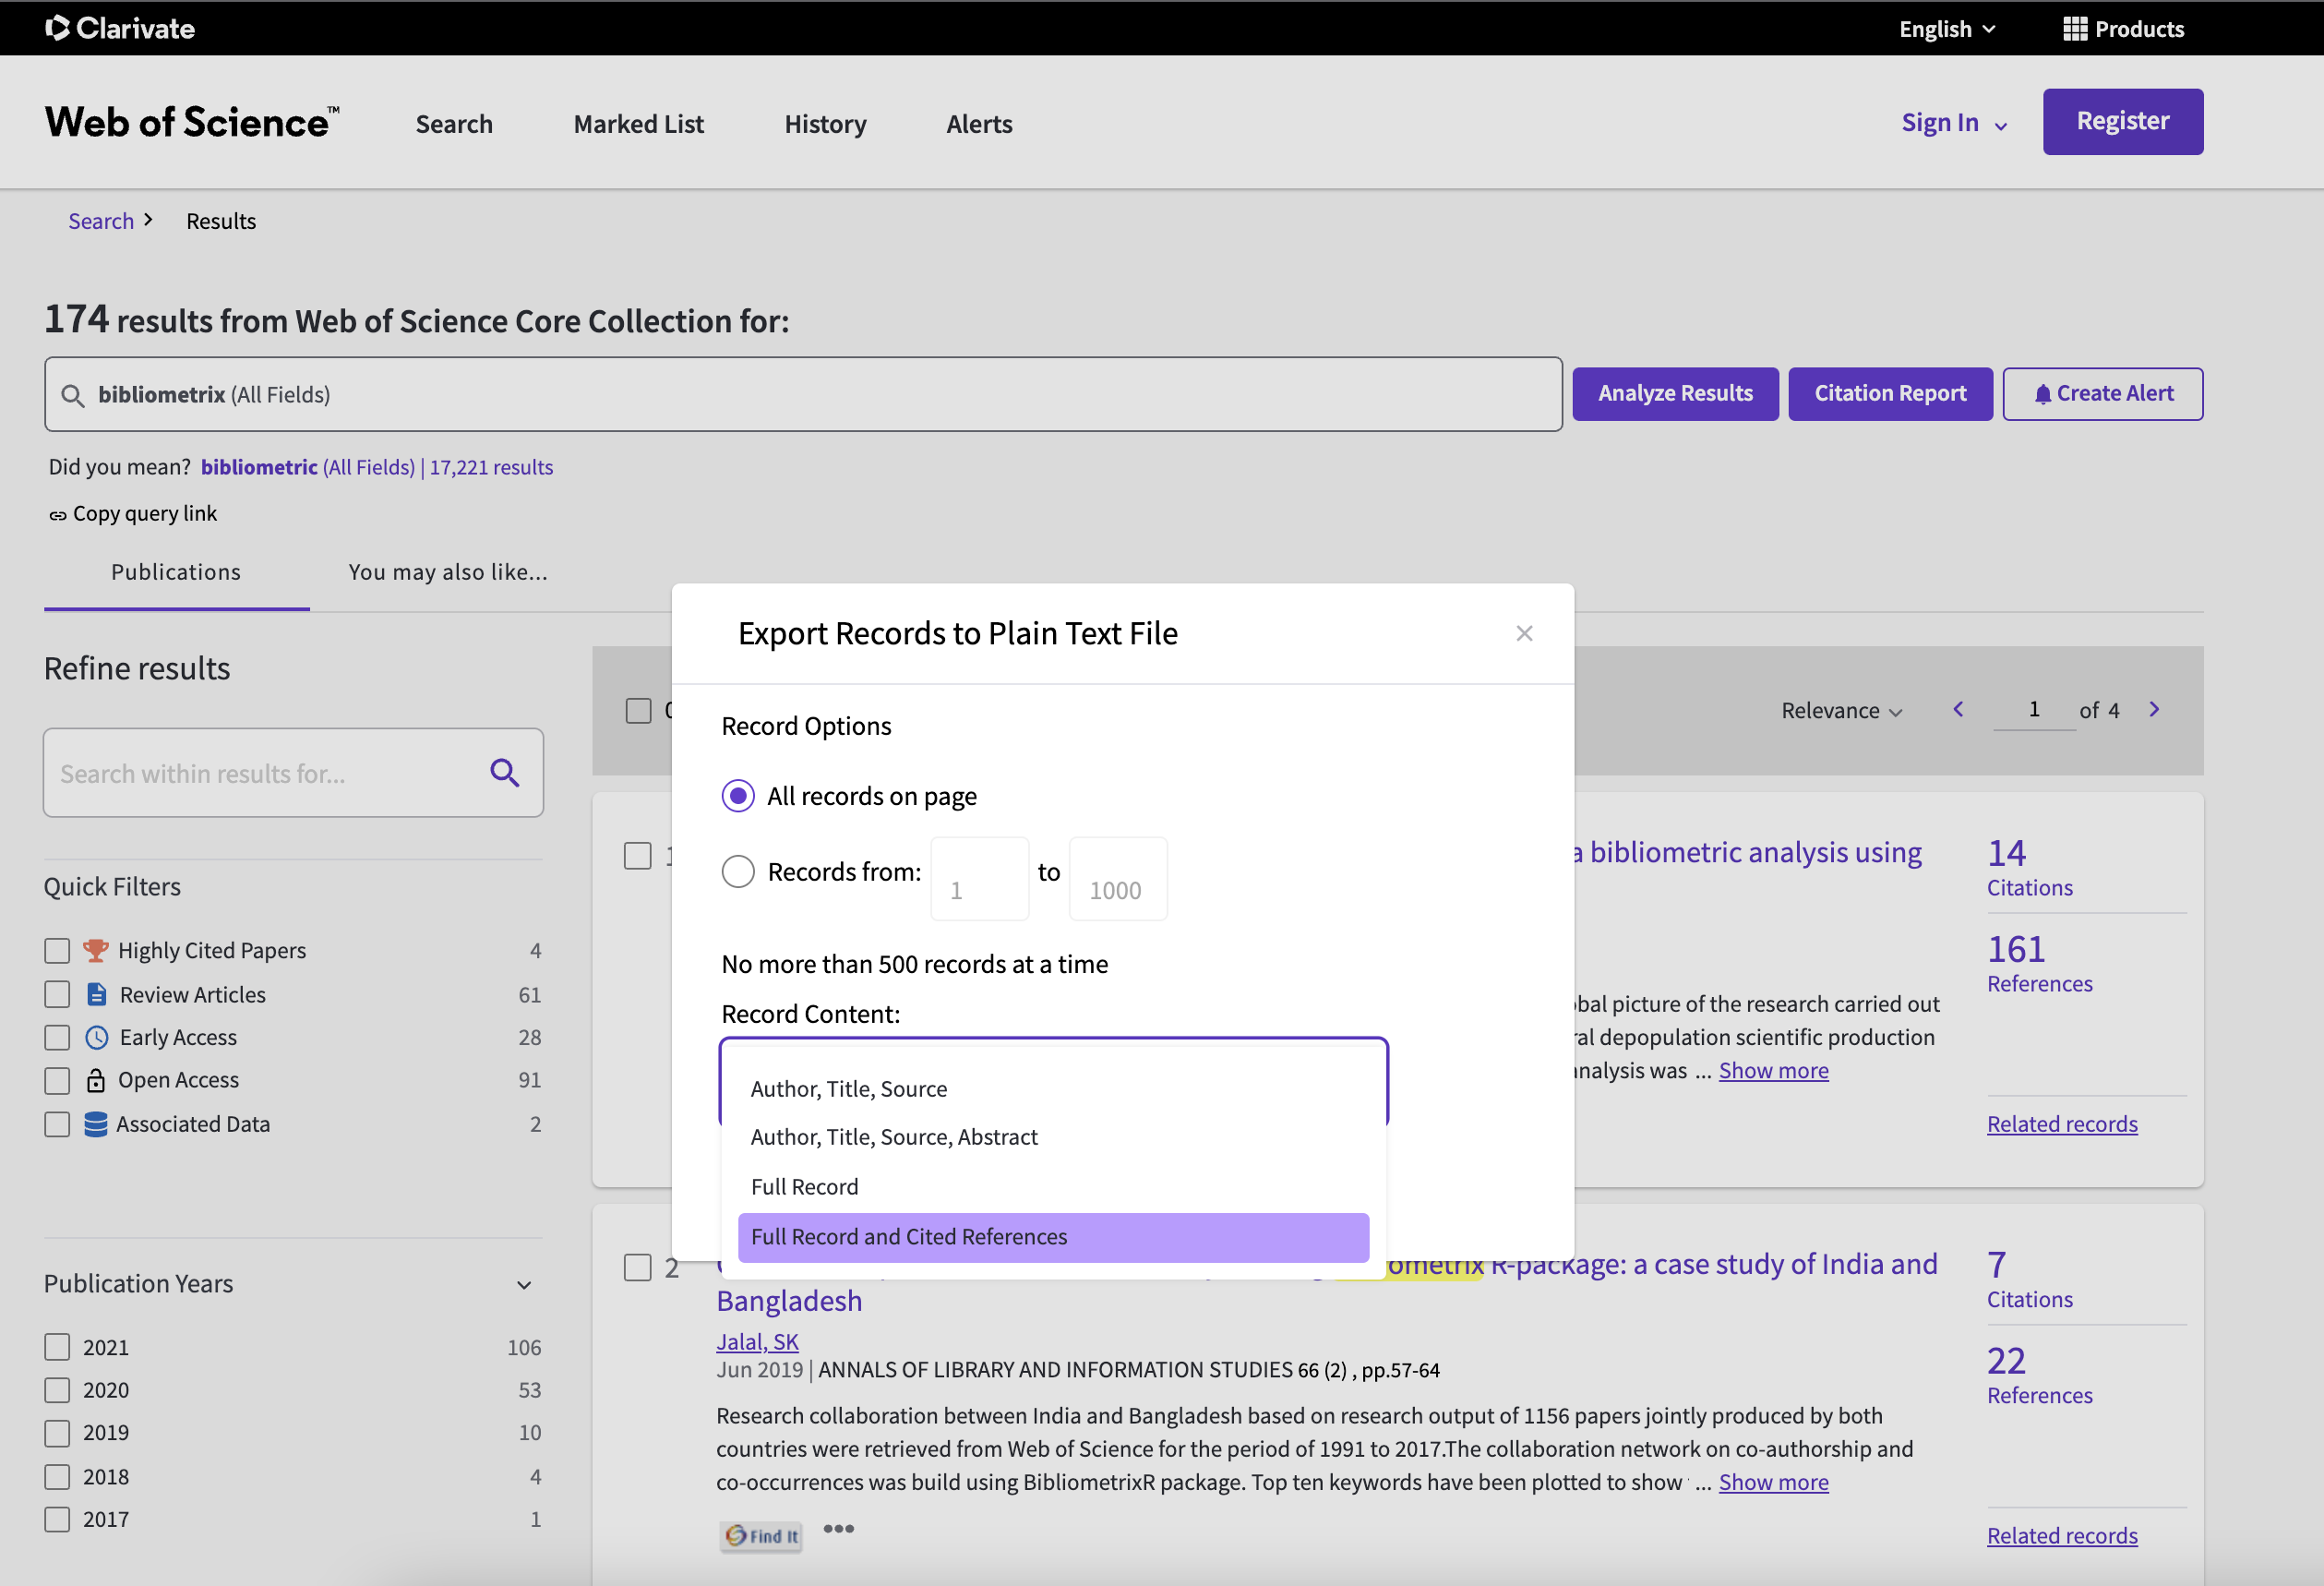Viewport: 2324px width, 1586px height.
Task: Go to previous results page arrow
Action: pyautogui.click(x=1958, y=709)
